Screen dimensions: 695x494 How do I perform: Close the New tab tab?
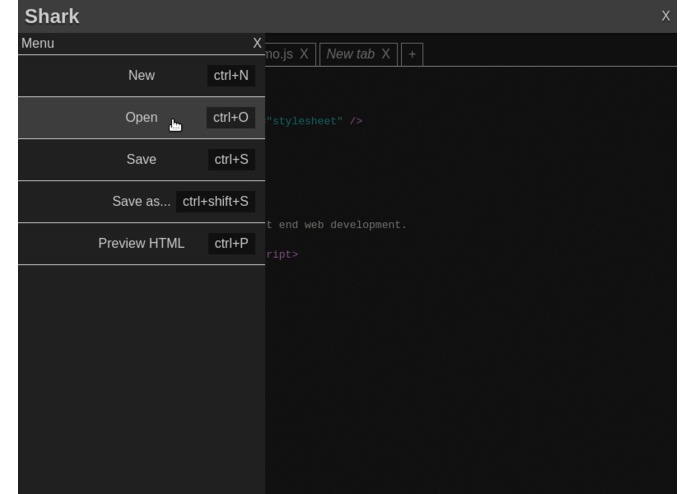pyautogui.click(x=386, y=54)
